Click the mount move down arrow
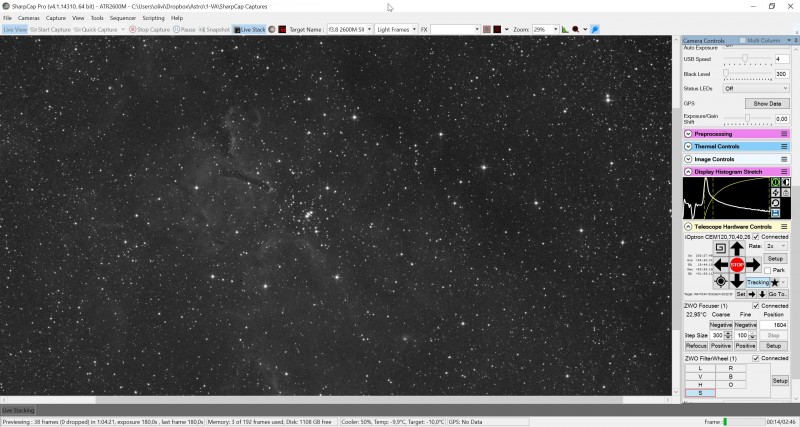 (737, 281)
